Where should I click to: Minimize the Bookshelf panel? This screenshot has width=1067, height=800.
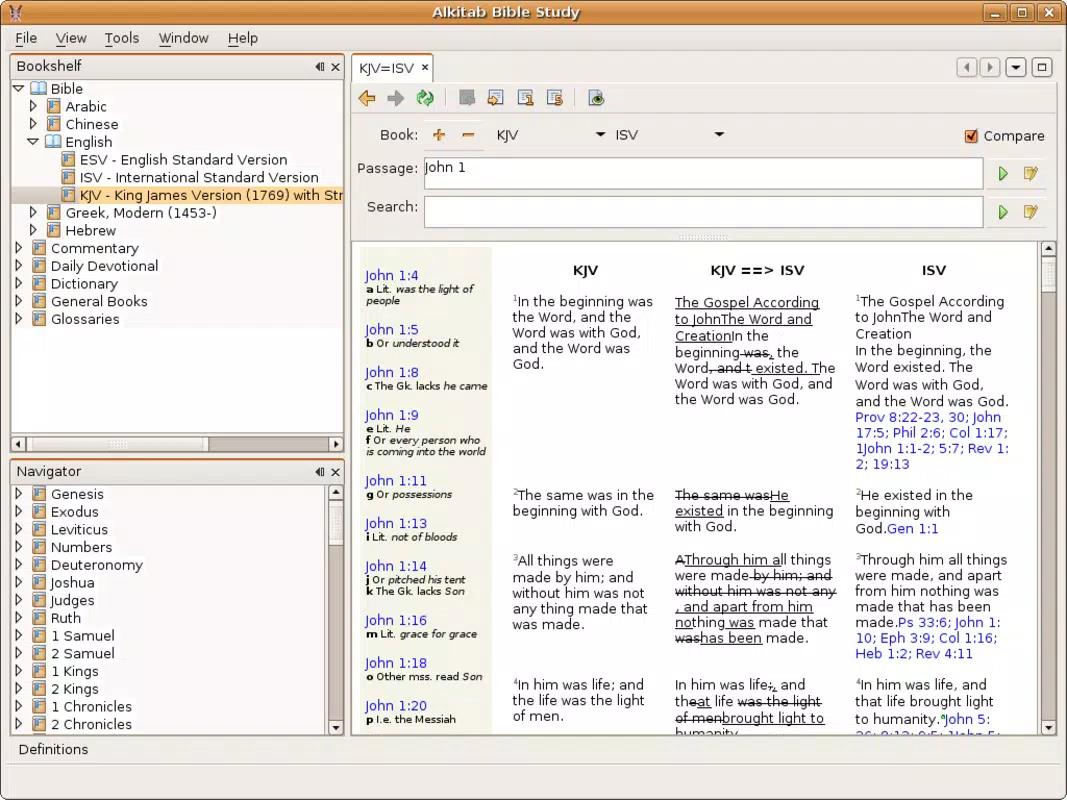(x=320, y=67)
